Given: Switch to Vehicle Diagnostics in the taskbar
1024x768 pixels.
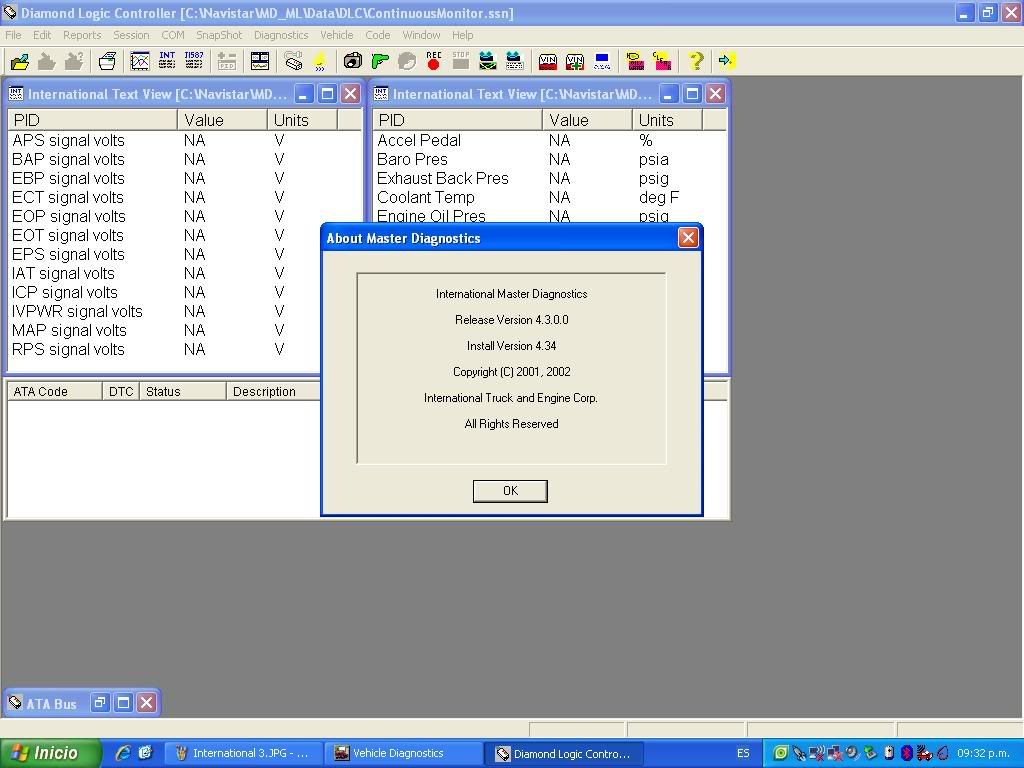Looking at the screenshot, I should [x=405, y=754].
